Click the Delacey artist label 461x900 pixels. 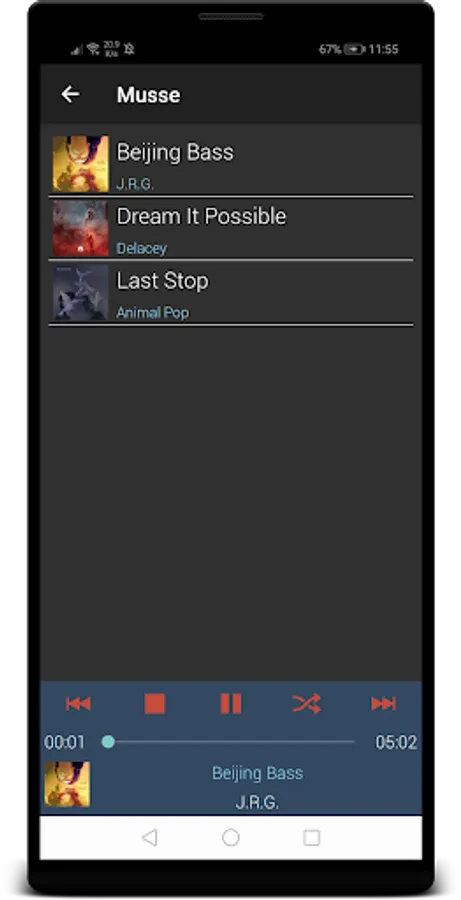point(142,248)
